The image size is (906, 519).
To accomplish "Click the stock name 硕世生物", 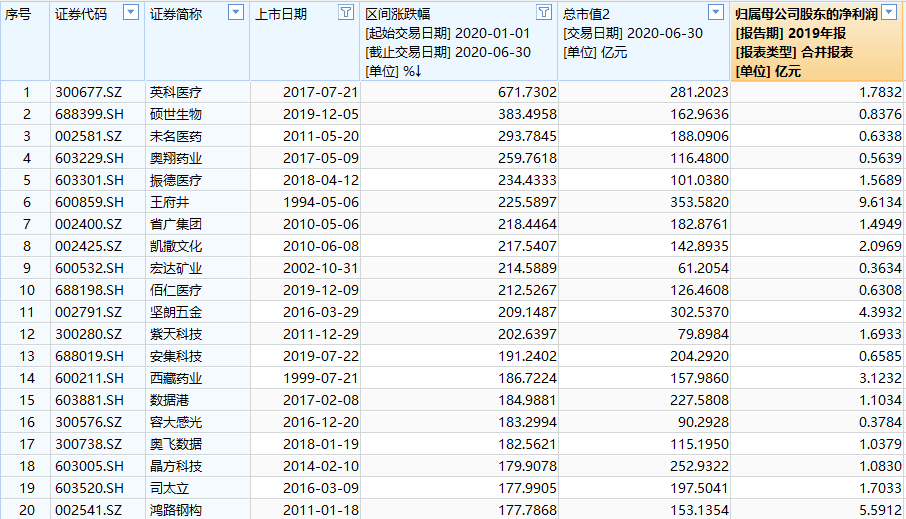I will [x=176, y=114].
